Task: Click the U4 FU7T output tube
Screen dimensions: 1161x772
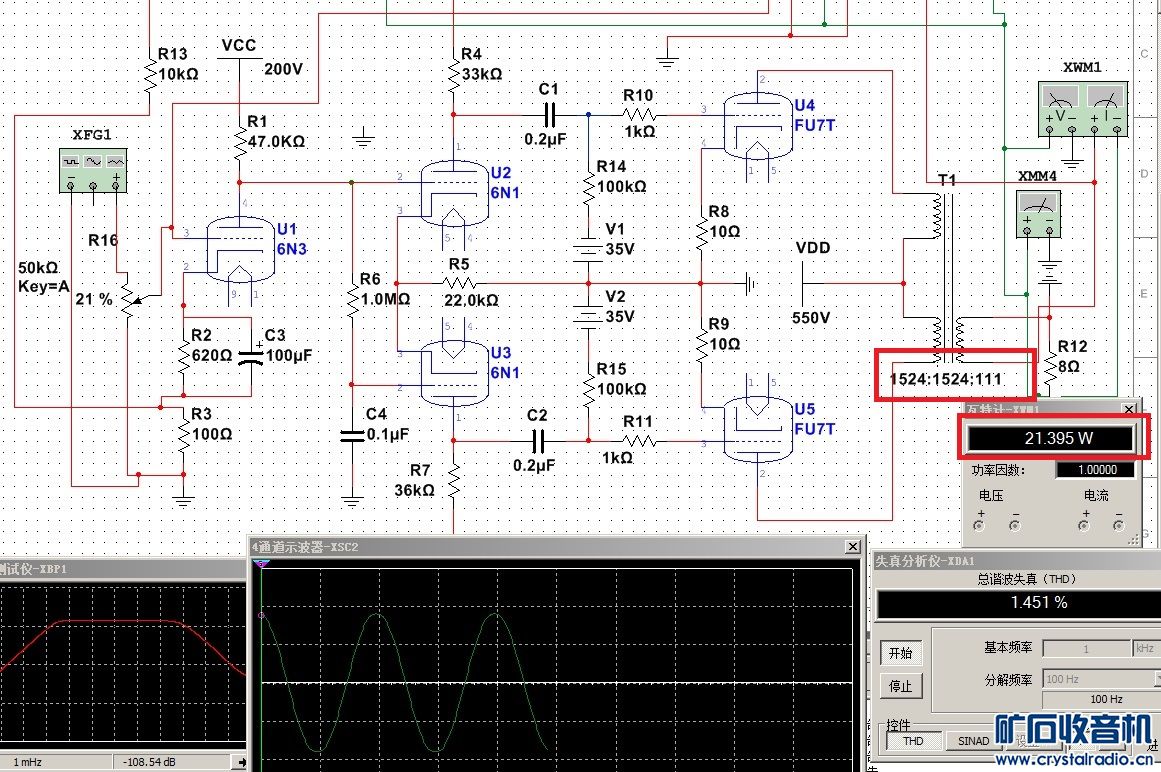Action: coord(755,125)
